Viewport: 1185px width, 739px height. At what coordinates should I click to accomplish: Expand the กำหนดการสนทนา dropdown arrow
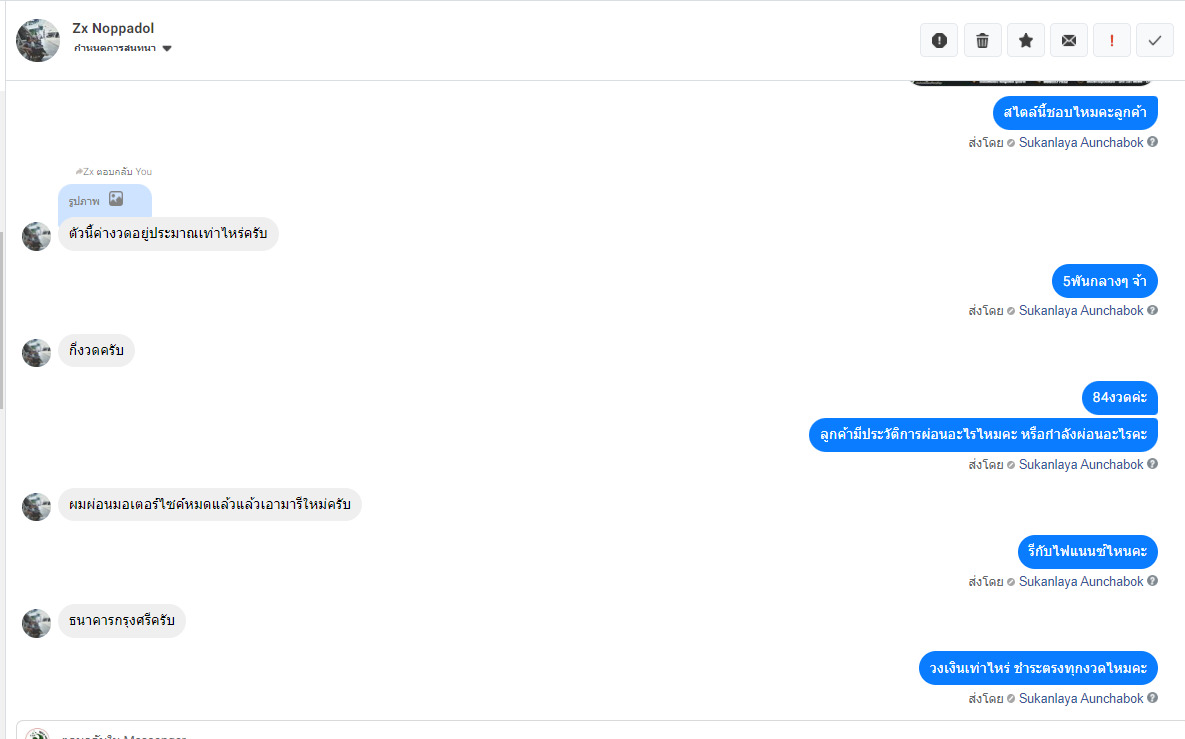(167, 49)
